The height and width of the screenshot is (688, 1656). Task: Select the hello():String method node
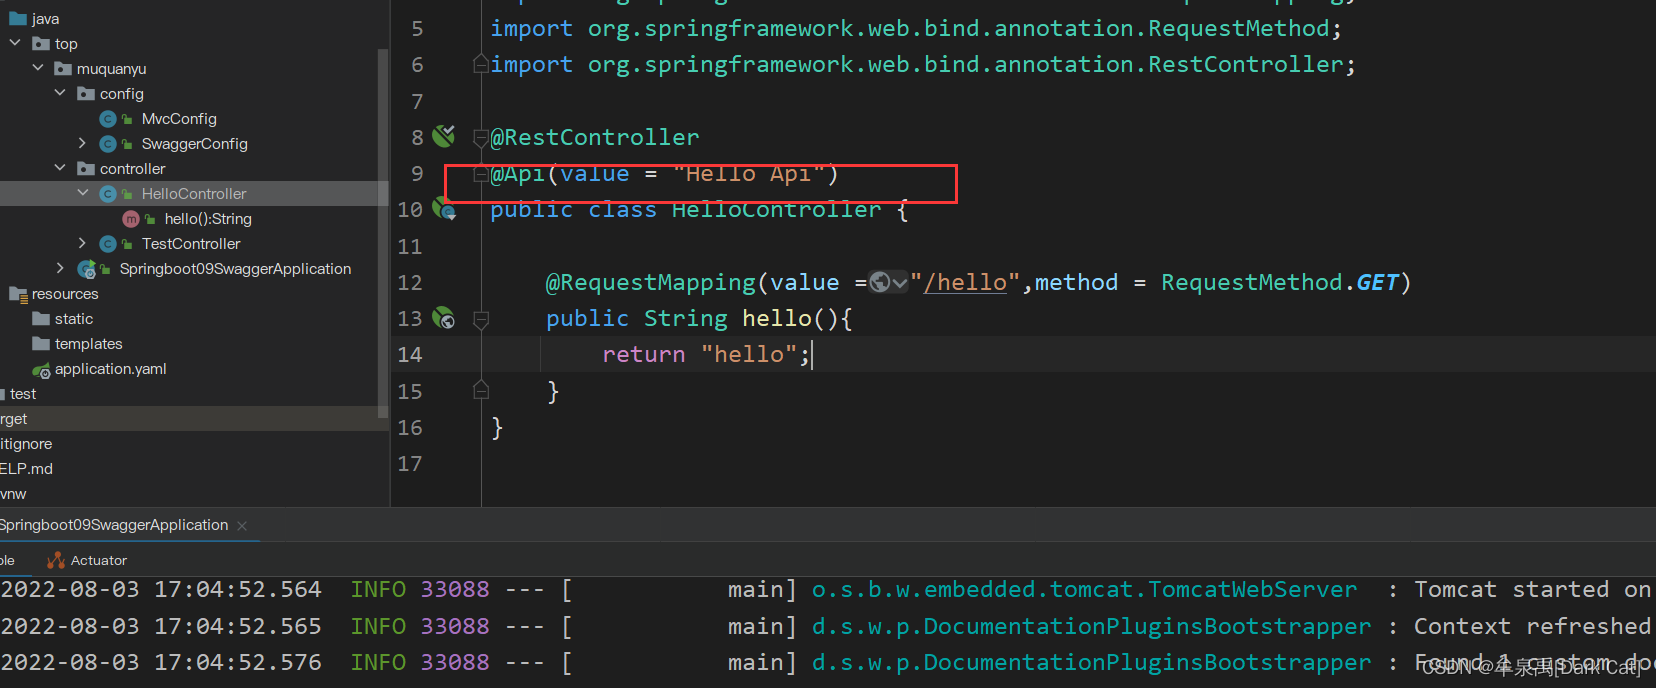(208, 219)
